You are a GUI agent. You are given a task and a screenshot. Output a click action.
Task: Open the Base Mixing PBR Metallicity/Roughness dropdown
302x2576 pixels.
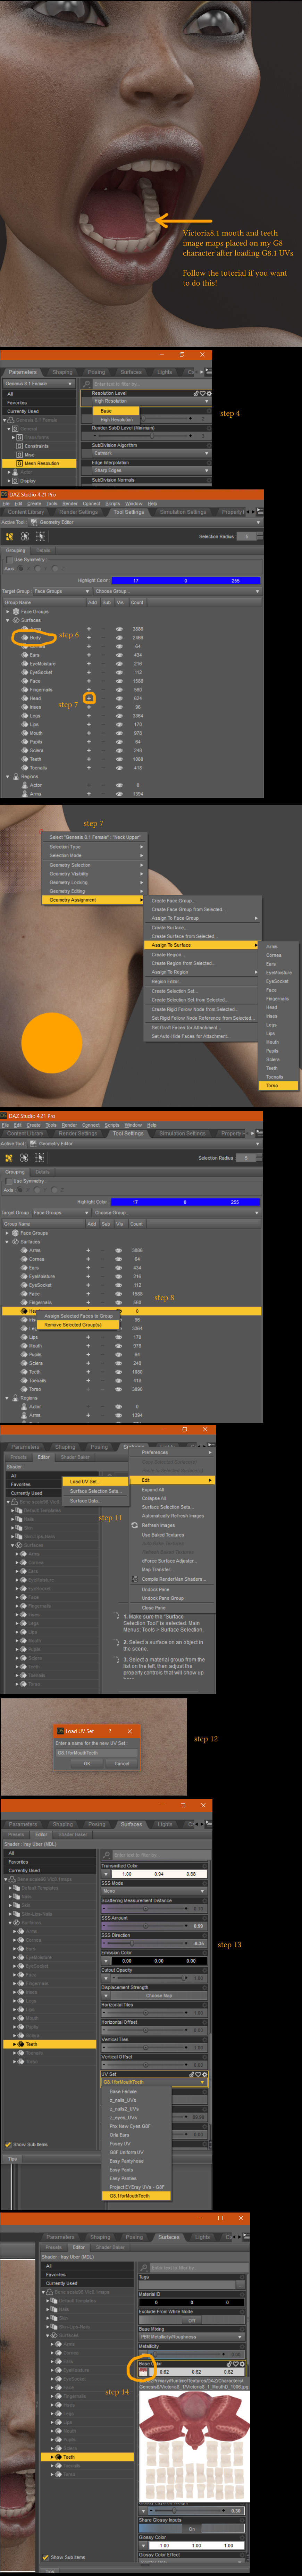[x=192, y=2337]
